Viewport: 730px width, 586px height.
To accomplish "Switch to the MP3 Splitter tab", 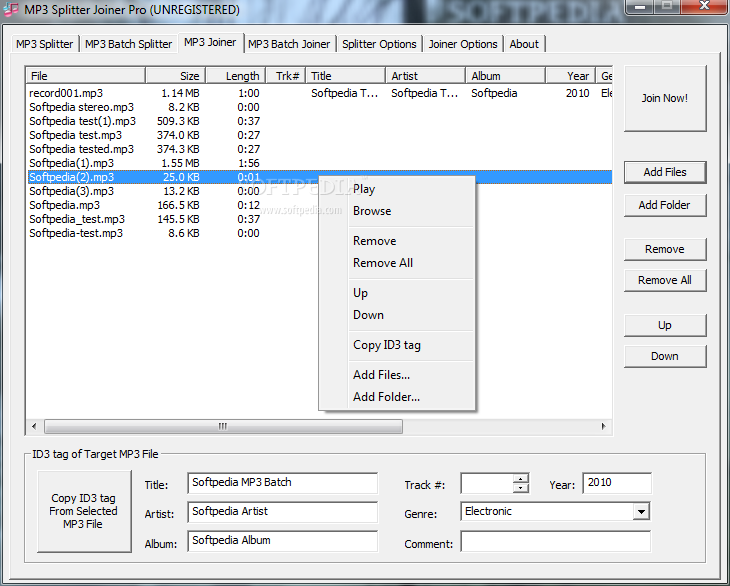I will pyautogui.click(x=44, y=44).
